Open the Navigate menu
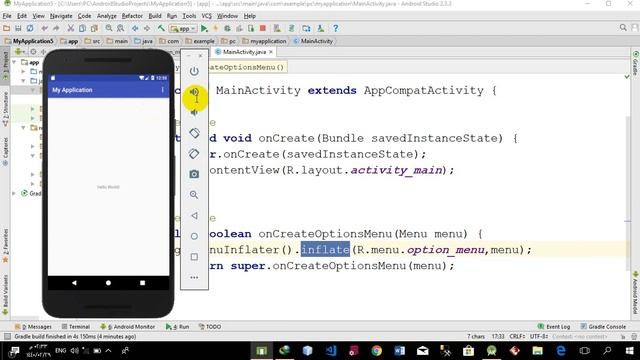This screenshot has height=360, width=640. point(61,16)
